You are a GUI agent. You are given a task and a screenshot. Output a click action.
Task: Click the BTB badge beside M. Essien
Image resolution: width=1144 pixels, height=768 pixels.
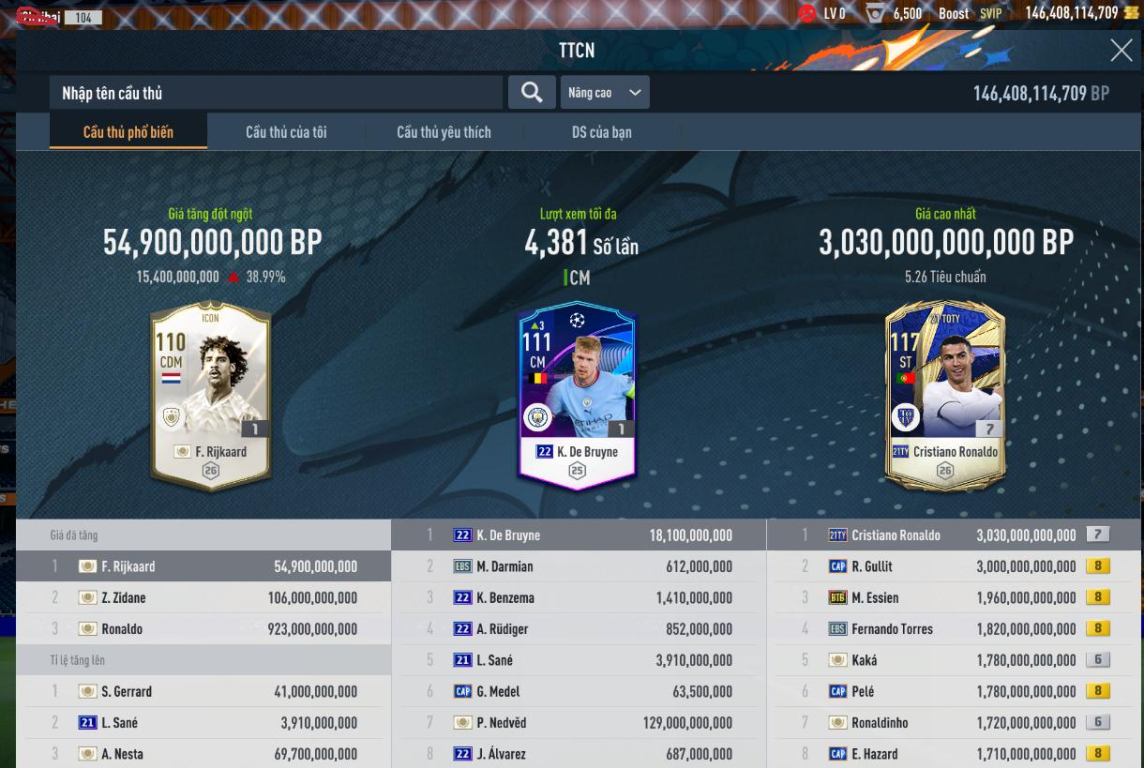(x=838, y=597)
